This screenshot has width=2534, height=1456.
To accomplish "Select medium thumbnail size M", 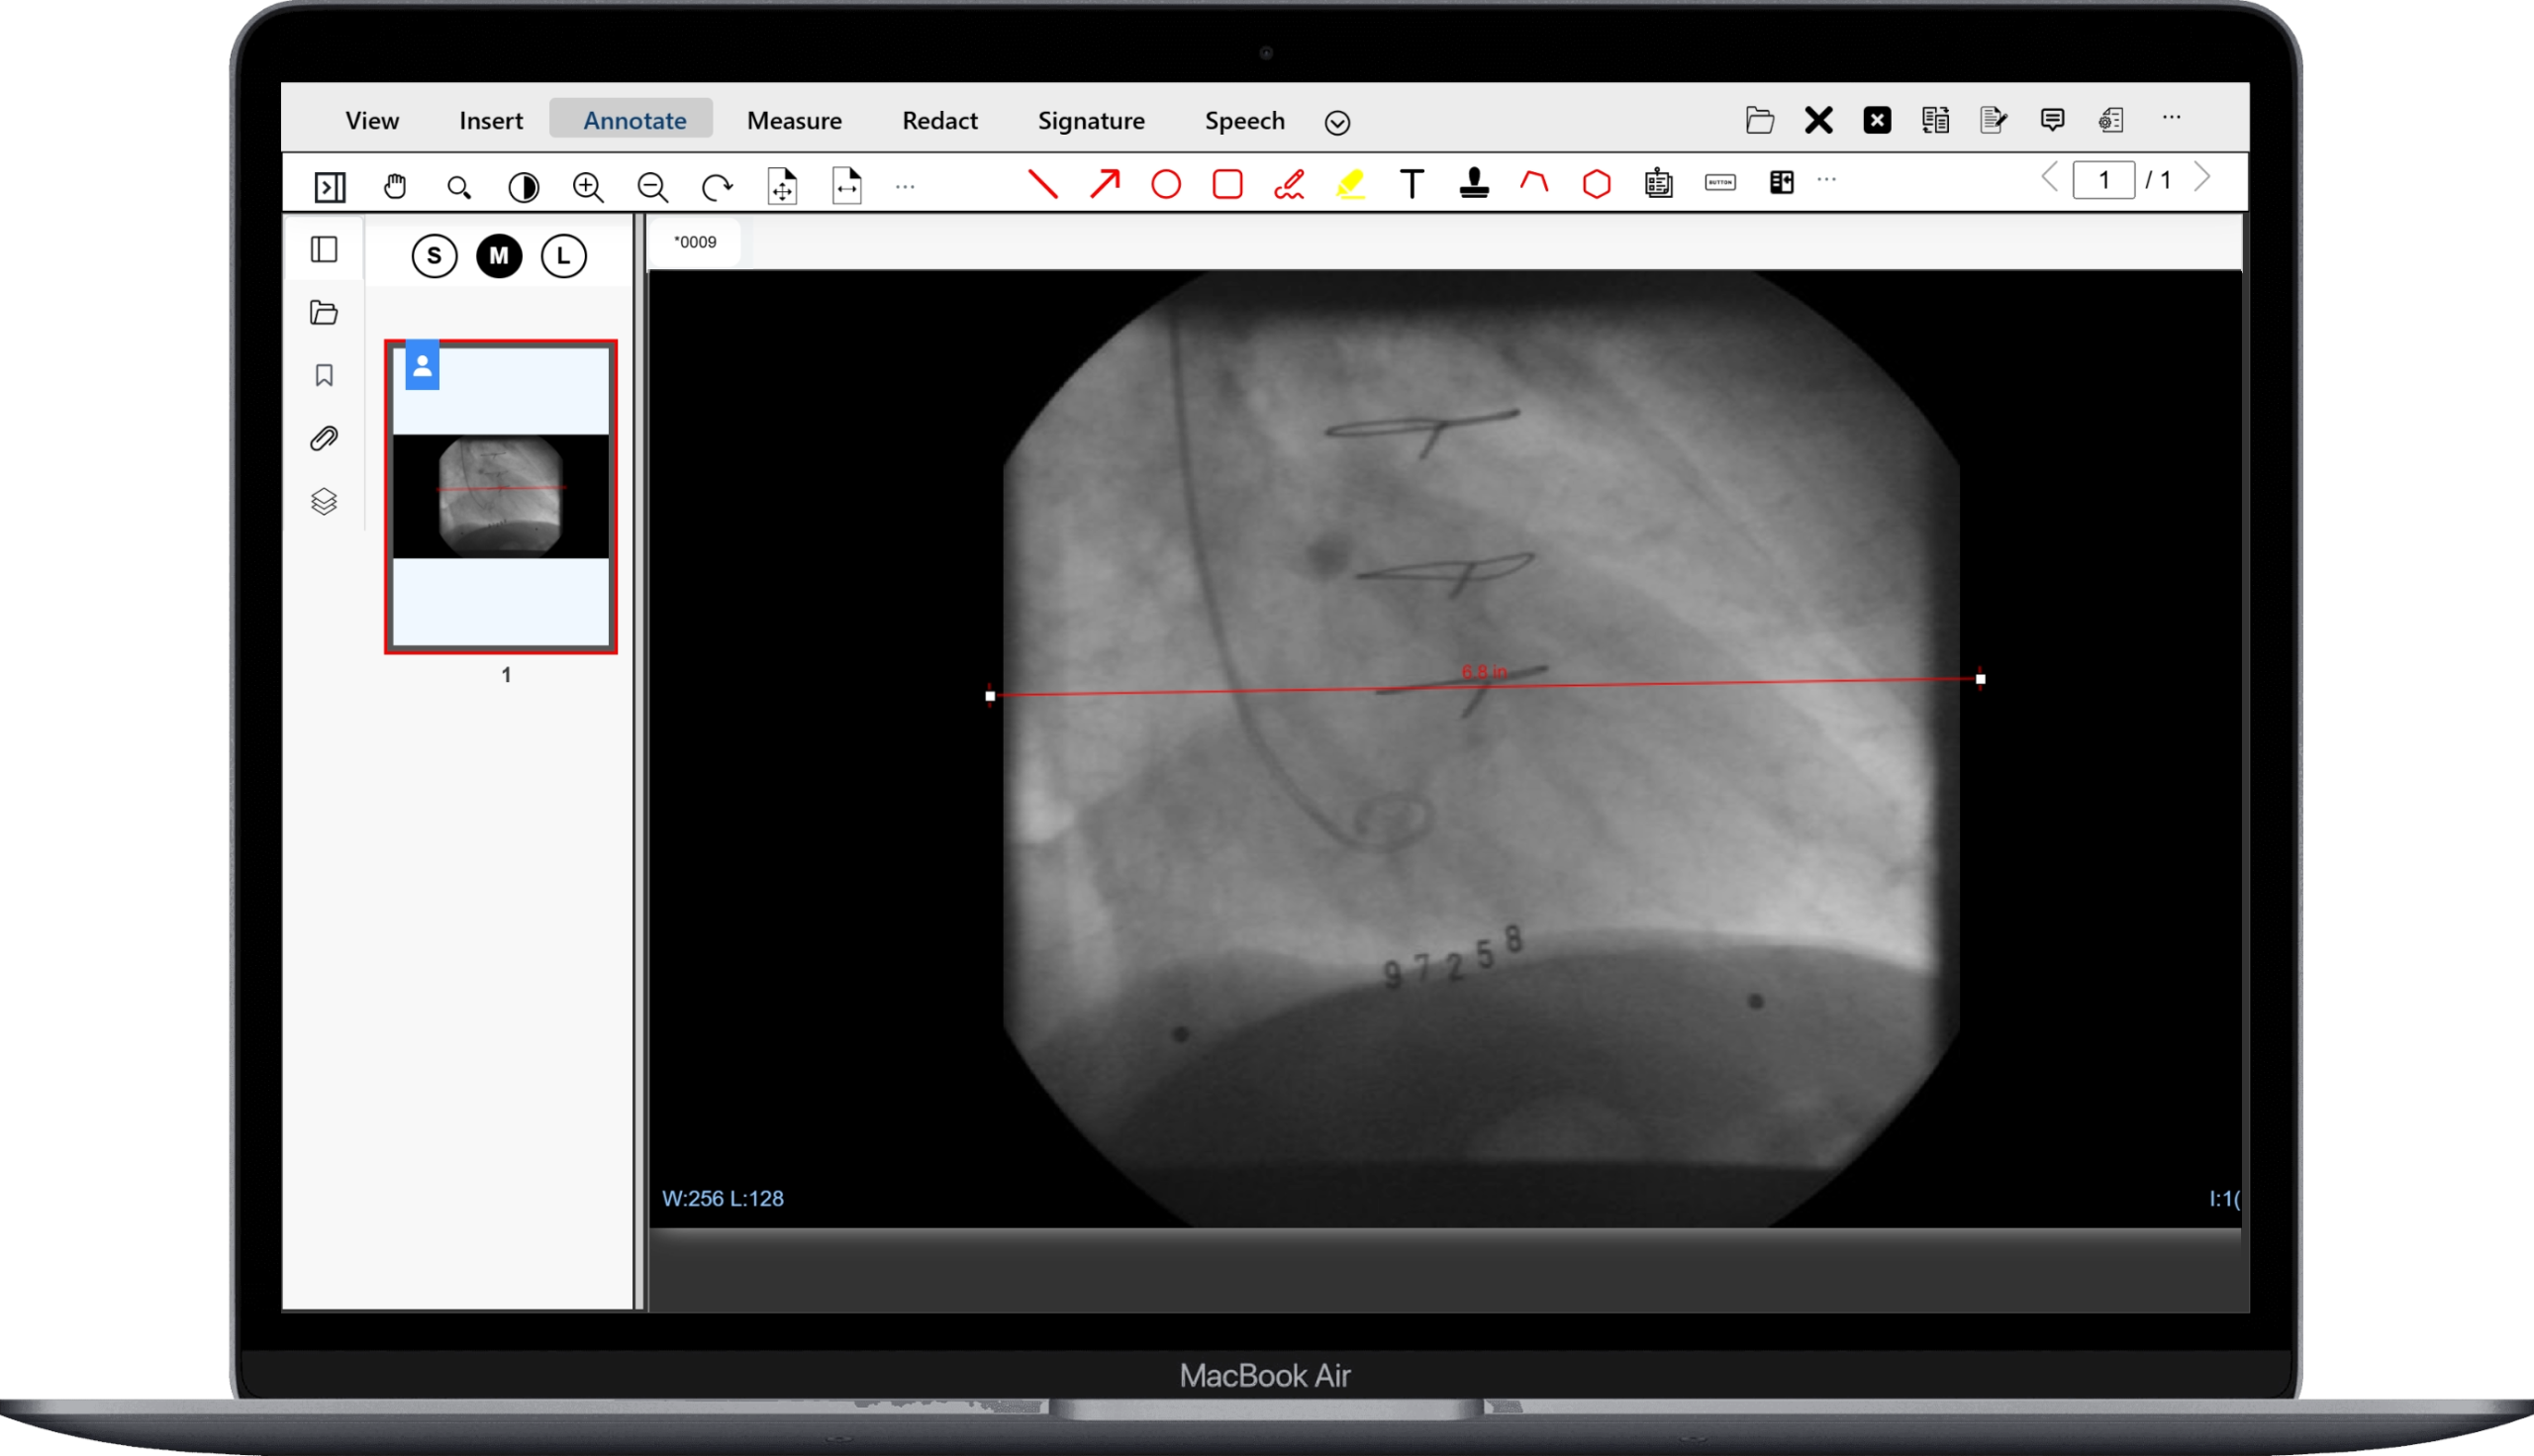I will click(x=499, y=256).
